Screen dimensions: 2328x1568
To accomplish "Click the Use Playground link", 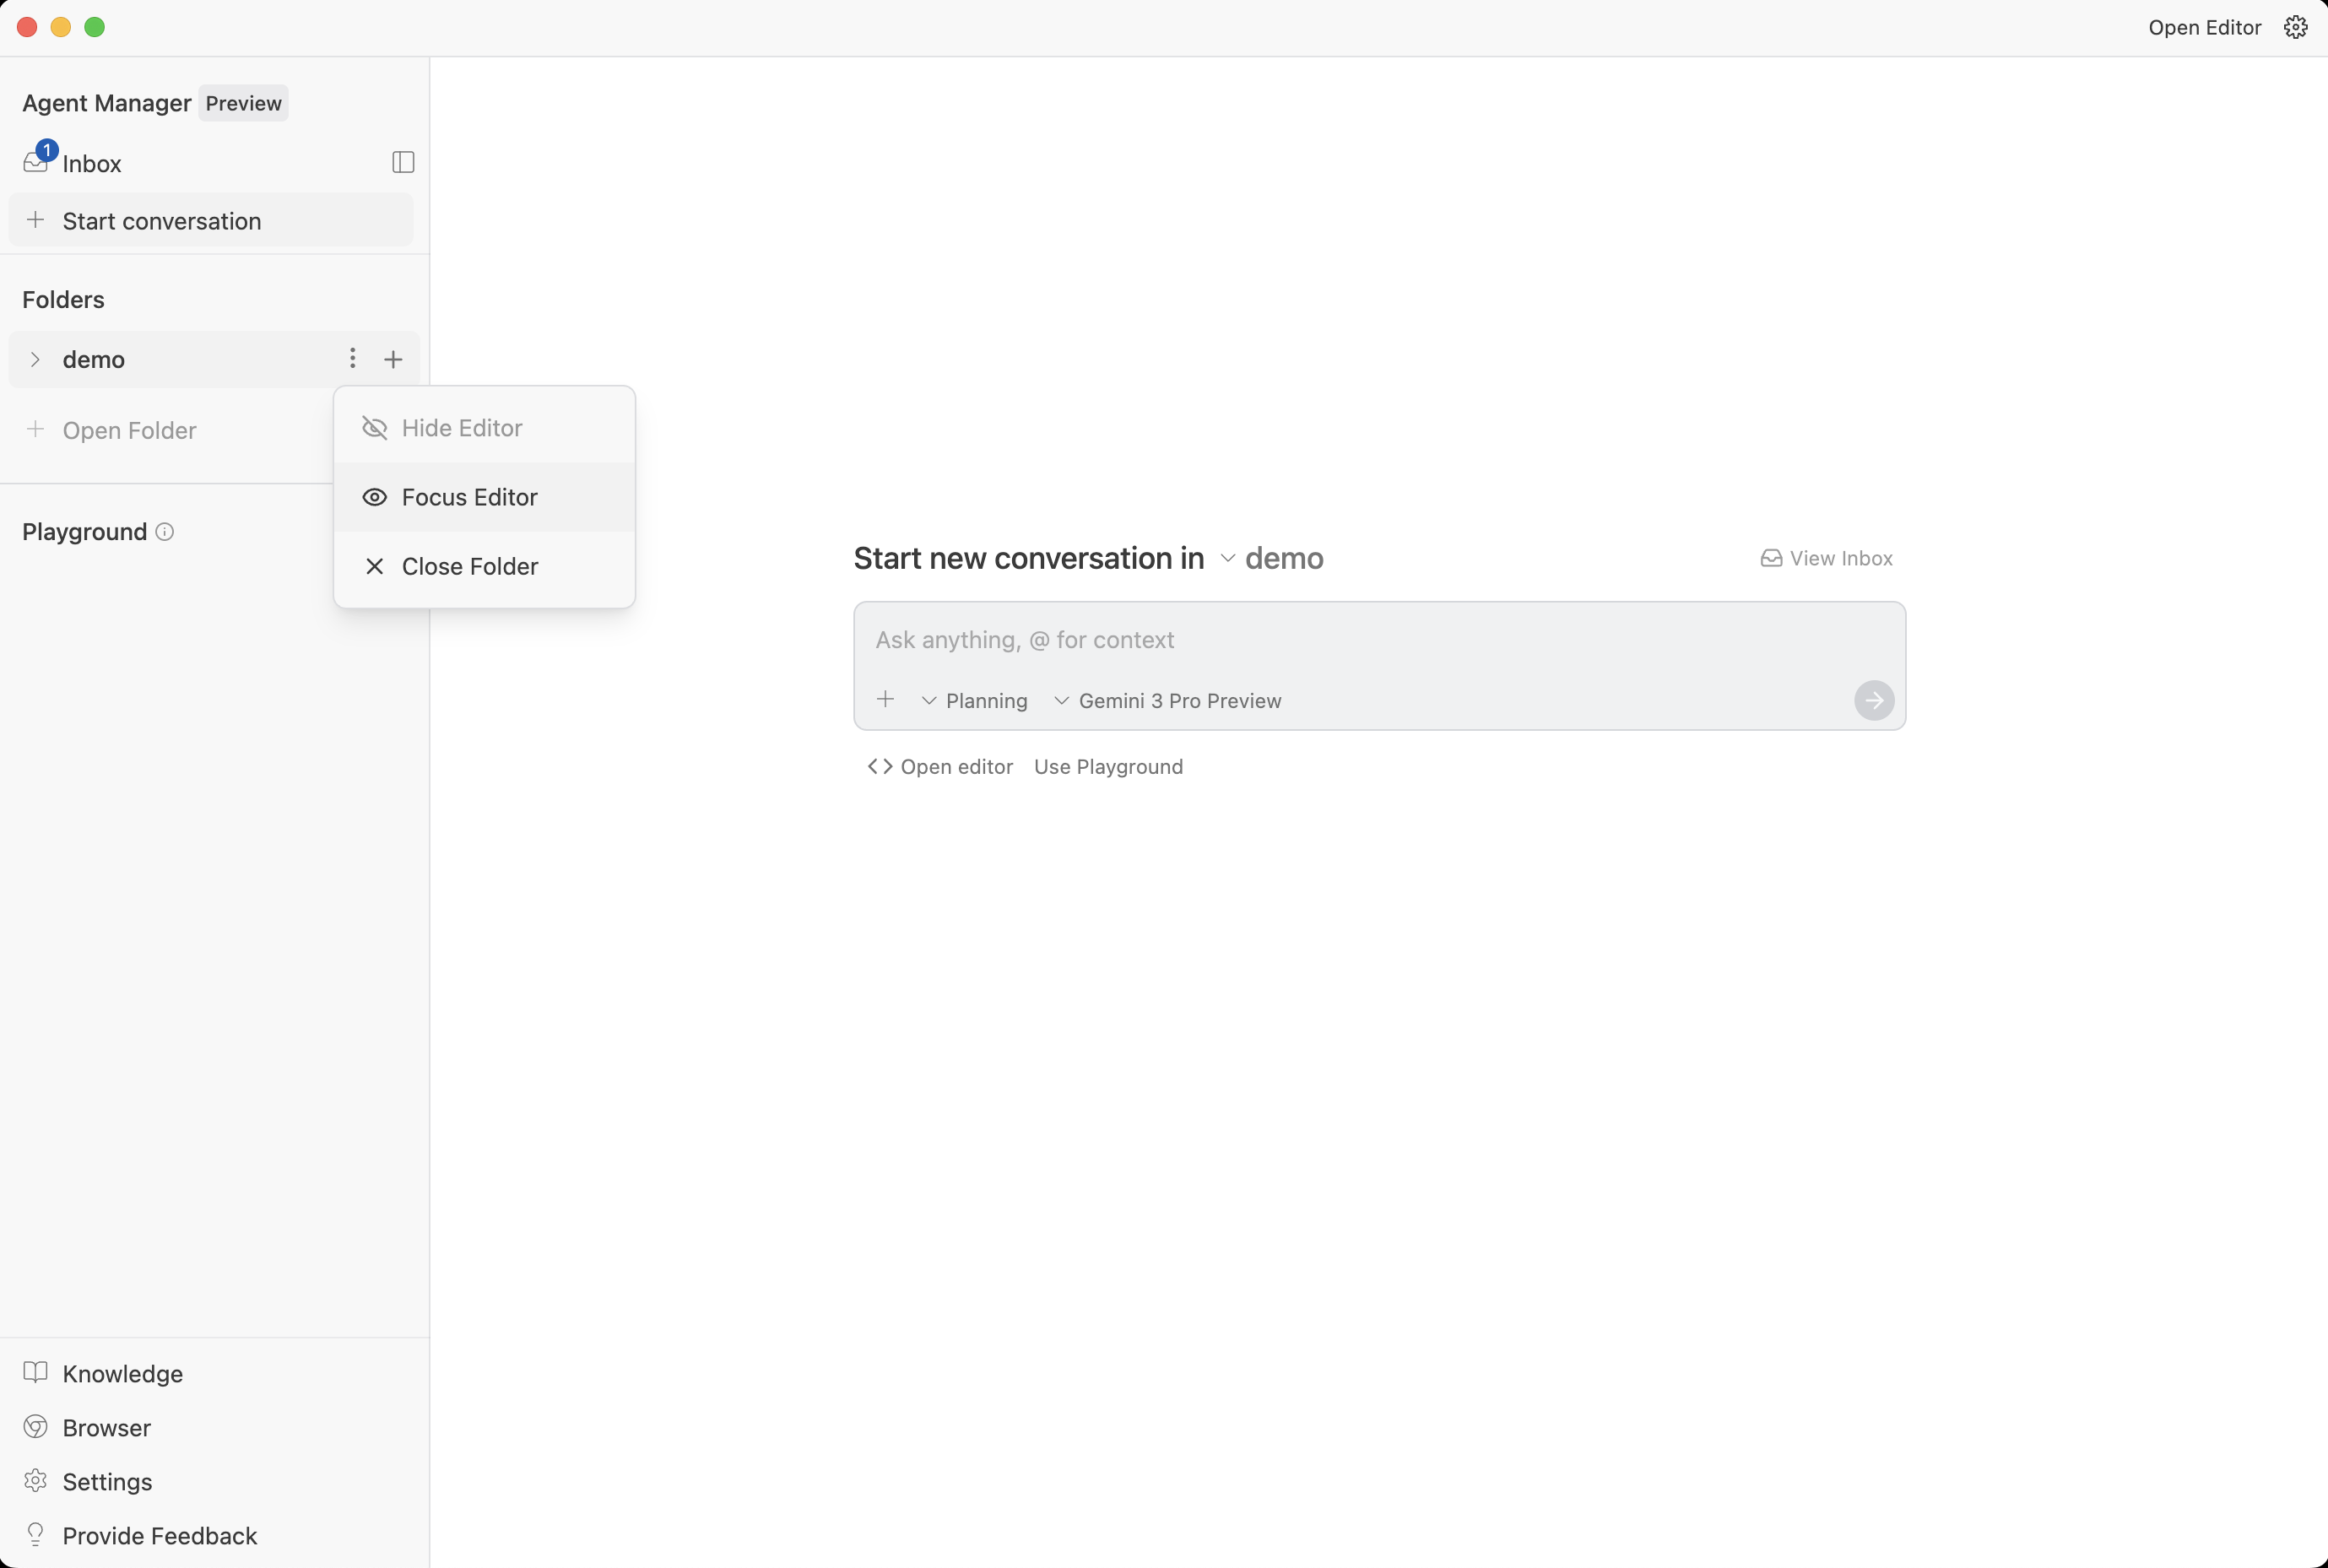I will [x=1108, y=766].
